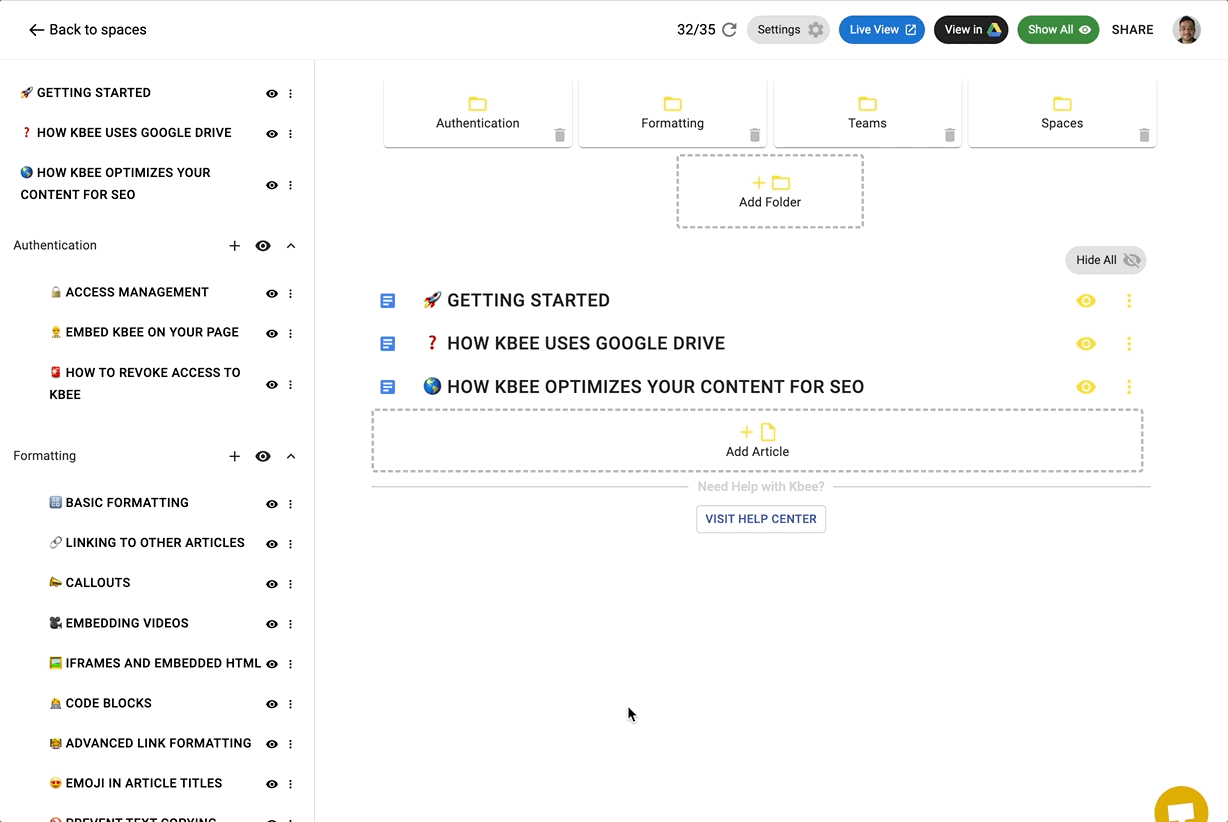Toggle eye for Access Management

(x=271, y=294)
